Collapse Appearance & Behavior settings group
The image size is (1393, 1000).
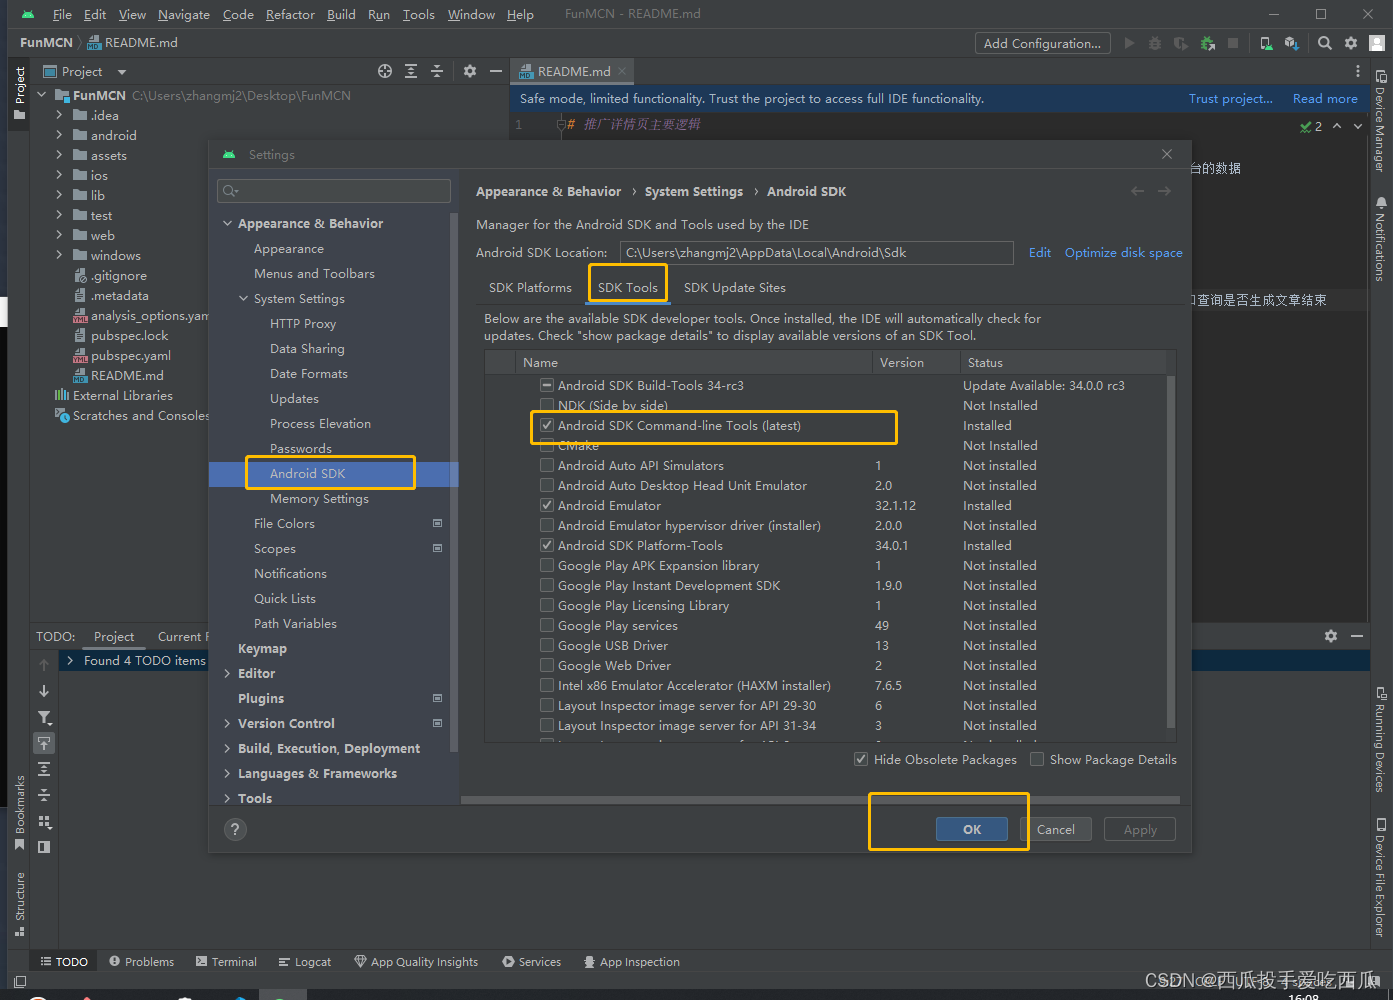(x=227, y=223)
